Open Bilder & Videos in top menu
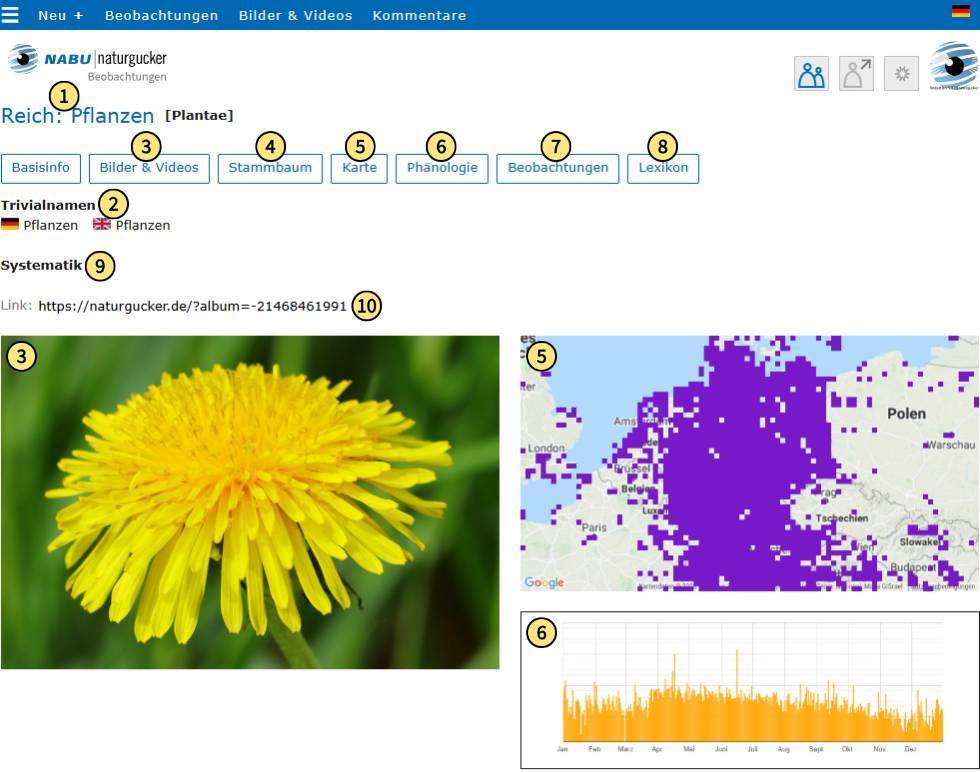Screen dimensions: 980x772 coord(295,15)
